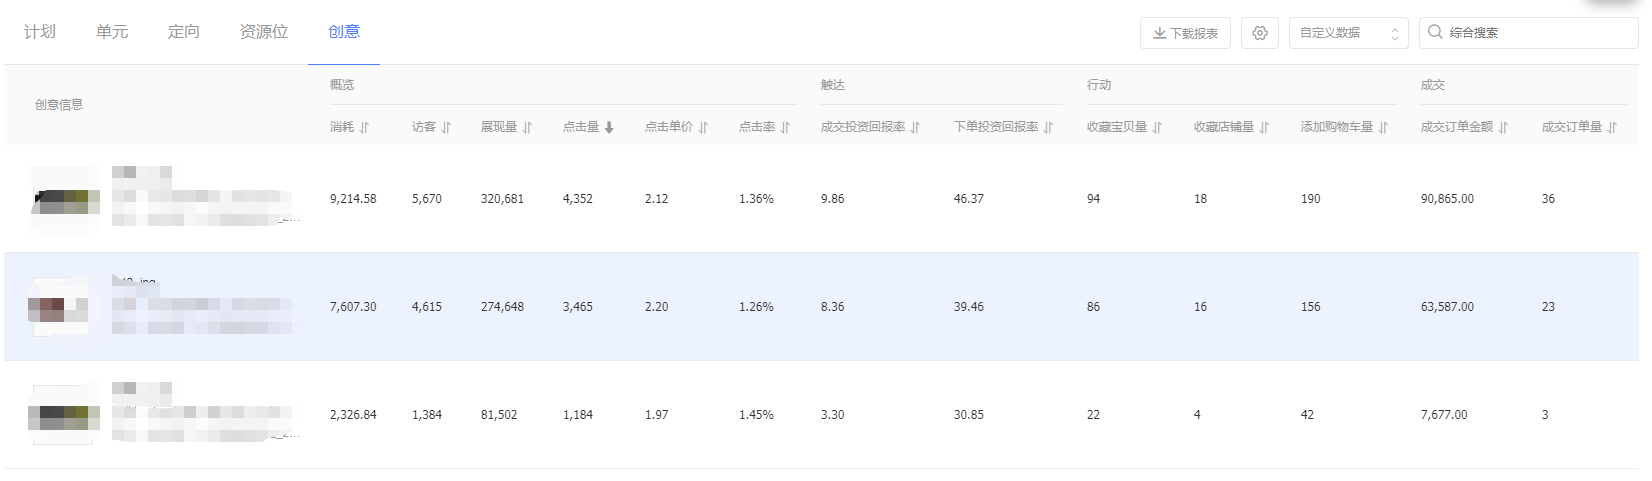
Task: Sort by 点击率 column sort icon
Action: [785, 127]
